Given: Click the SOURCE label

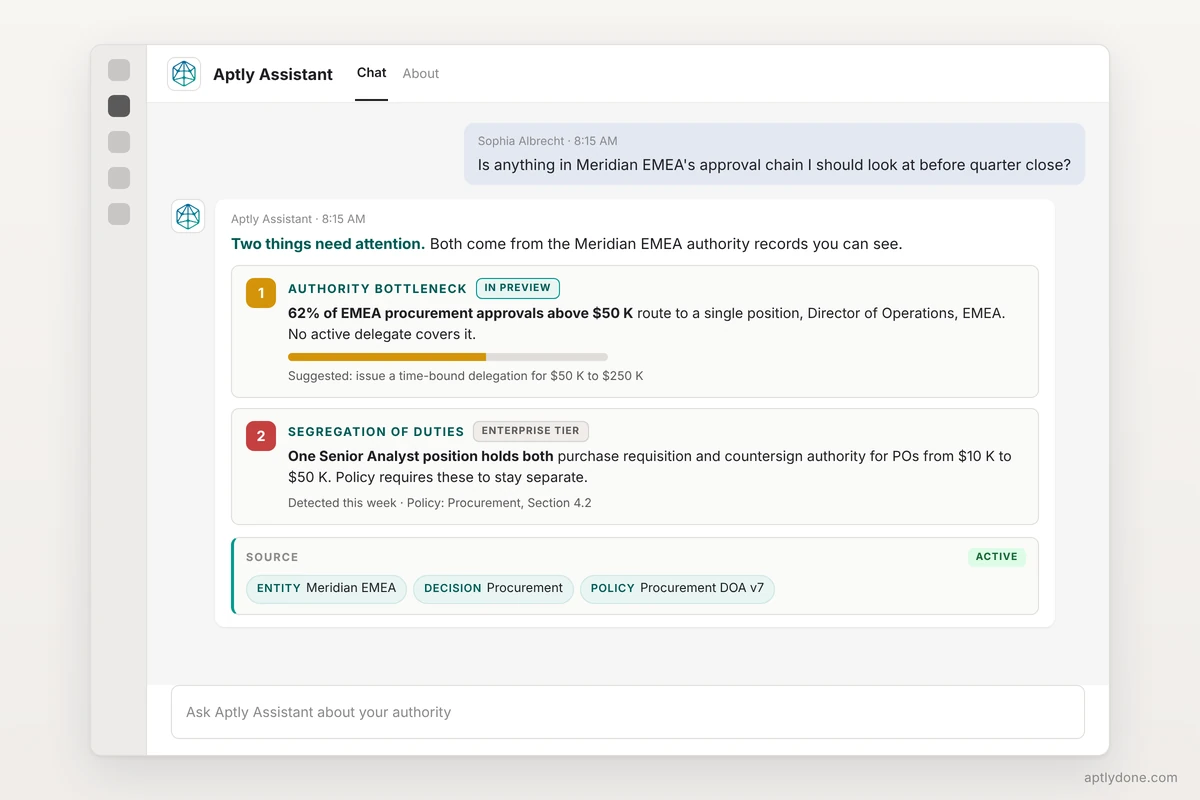Looking at the screenshot, I should 272,557.
